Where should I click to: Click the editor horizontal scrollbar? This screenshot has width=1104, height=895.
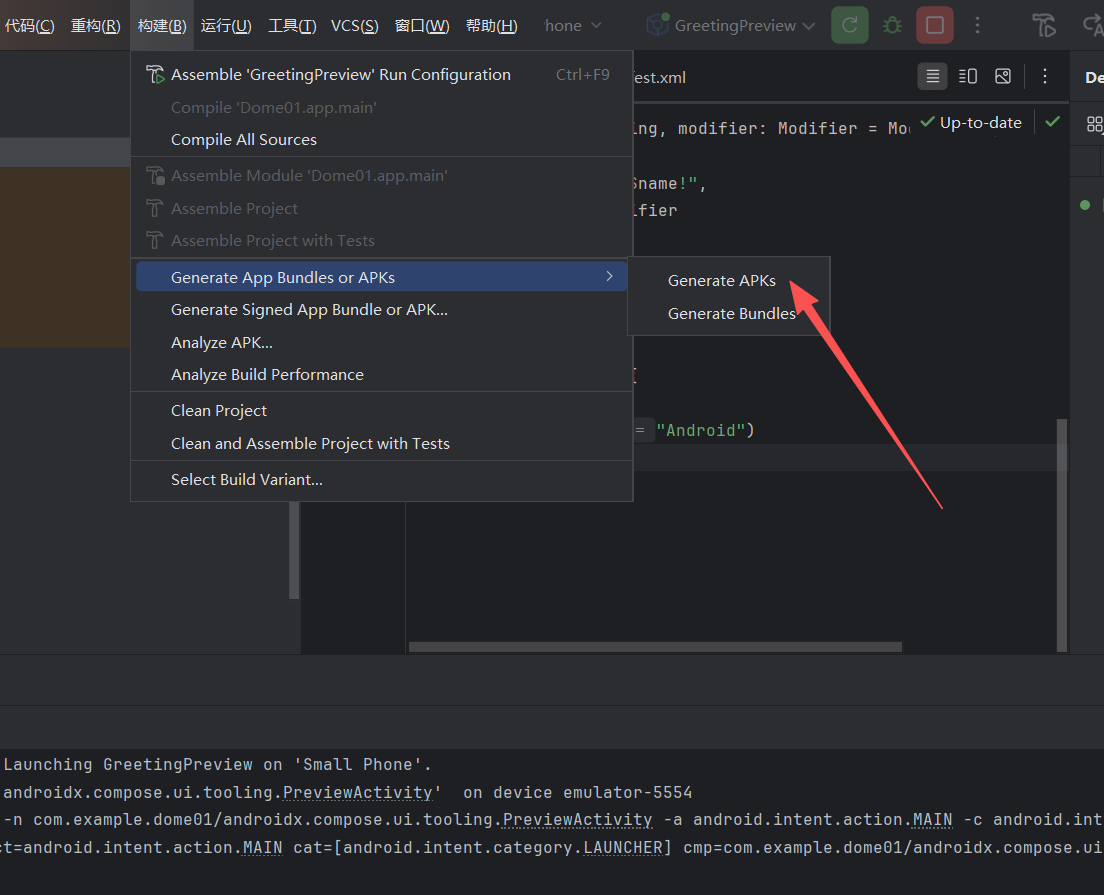click(x=655, y=647)
